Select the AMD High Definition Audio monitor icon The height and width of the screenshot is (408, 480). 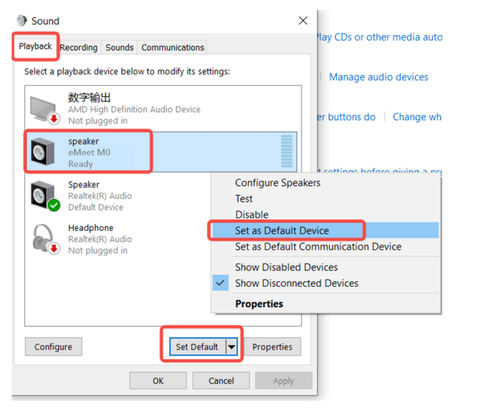(45, 109)
